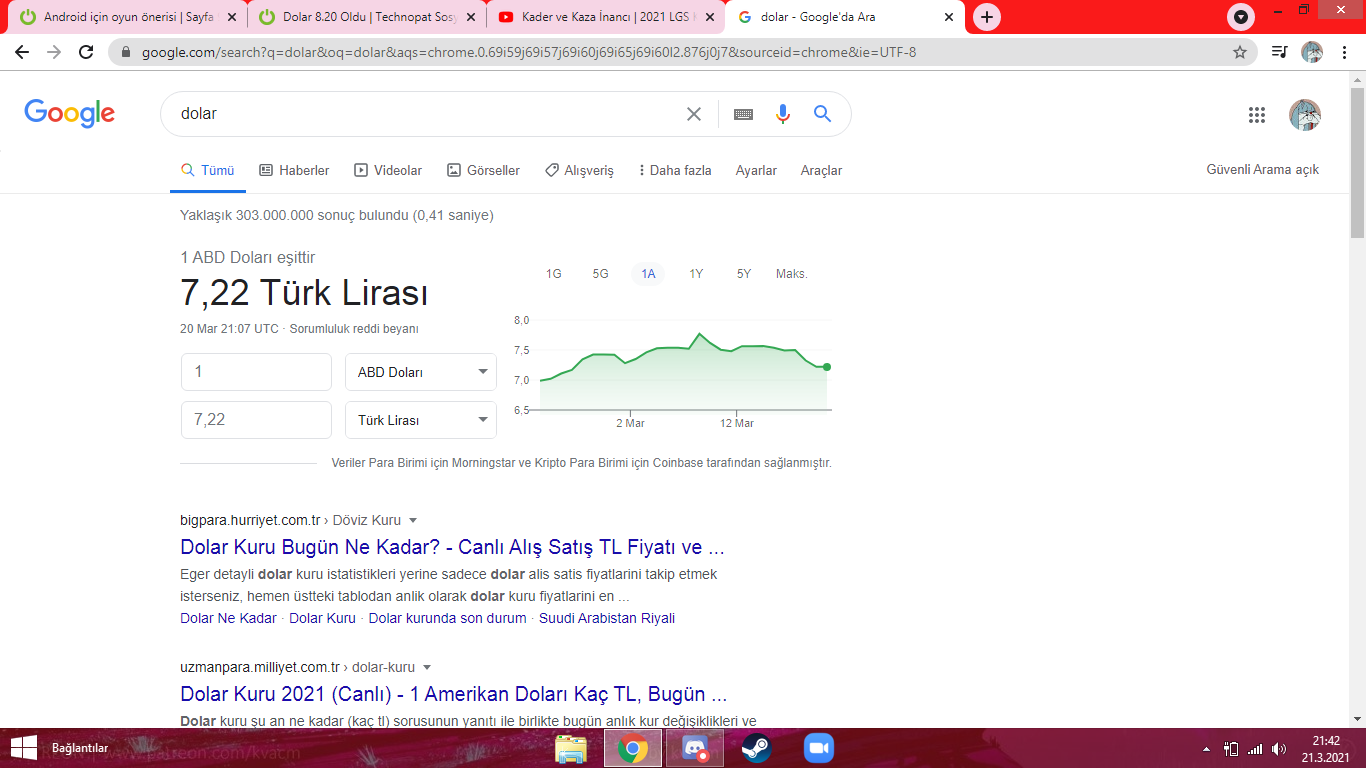The height and width of the screenshot is (768, 1366).
Task: Open the Chrome tab search dropdown
Action: pyautogui.click(x=1241, y=17)
